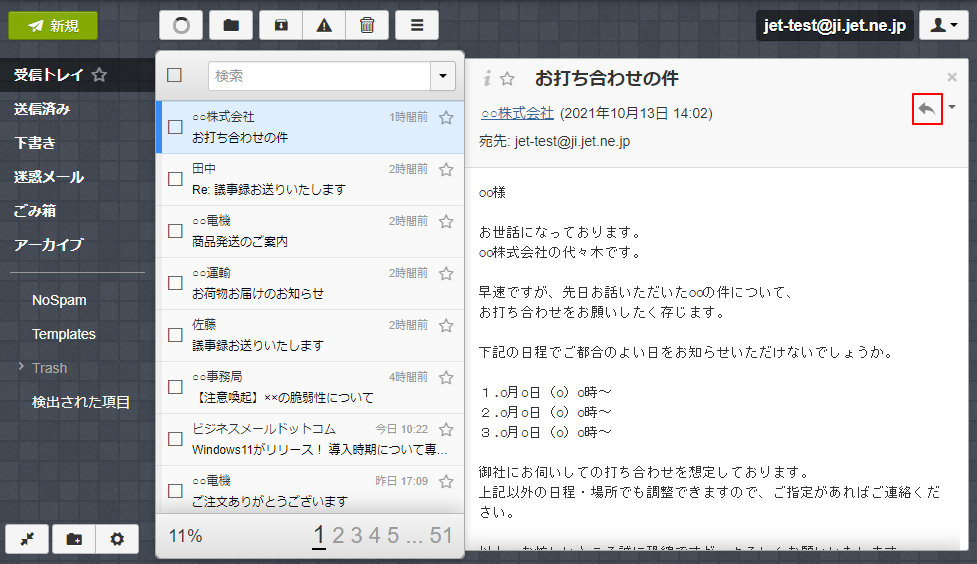The image size is (977, 564).
Task: Expand the account user menu dropdown
Action: coord(943,26)
